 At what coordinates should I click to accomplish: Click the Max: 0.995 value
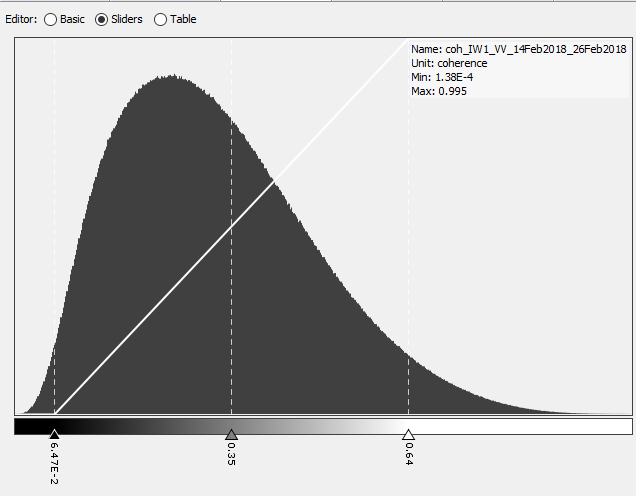click(438, 91)
